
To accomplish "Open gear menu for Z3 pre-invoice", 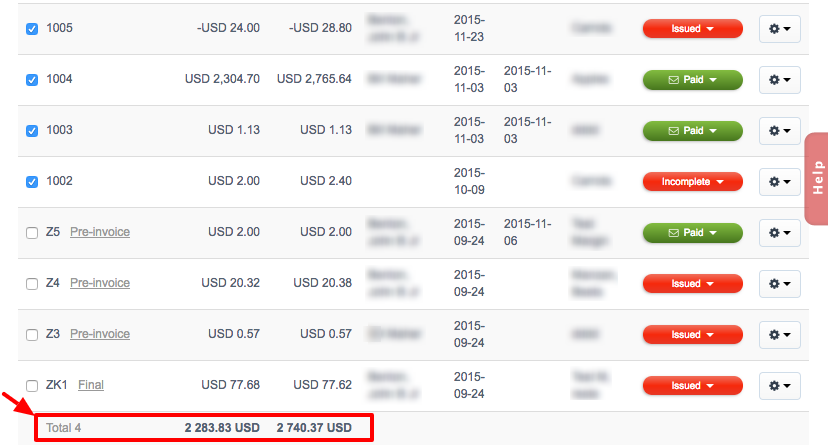I will click(x=779, y=335).
